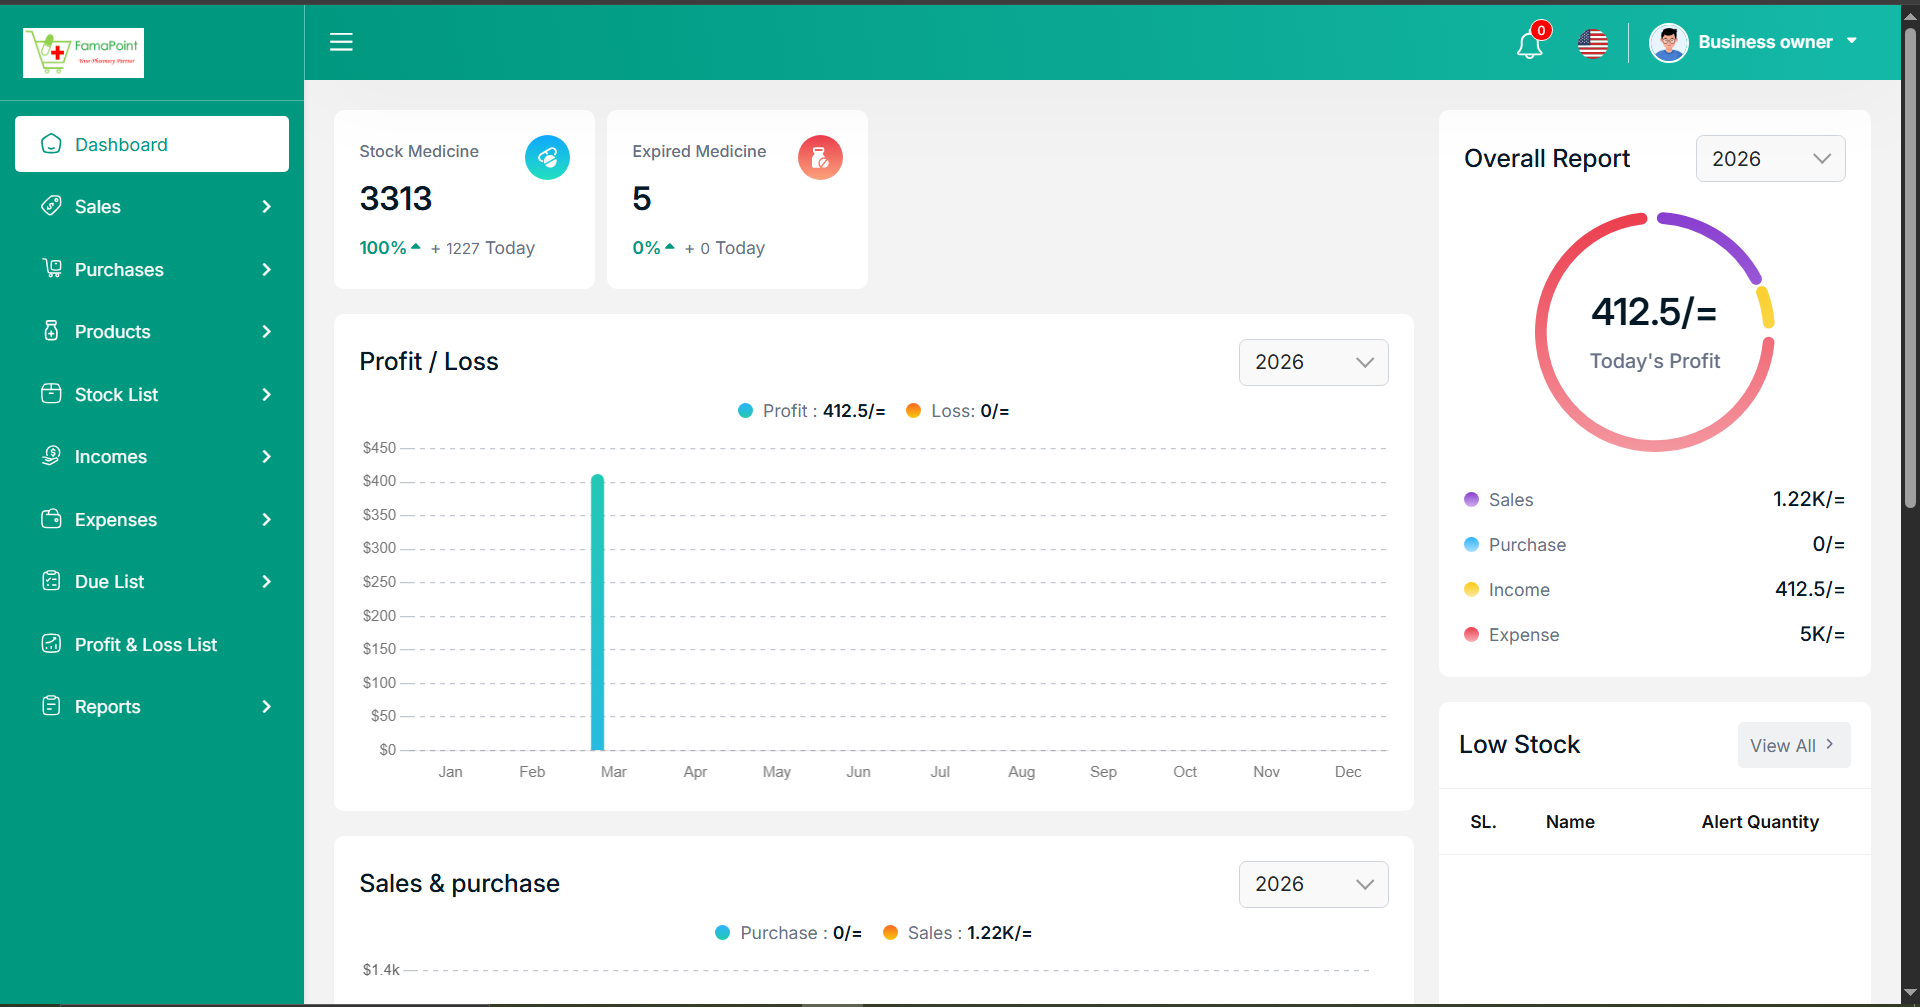Screen dimensions: 1920x1007
Task: Click the Expired Medicine count 5
Action: (641, 198)
